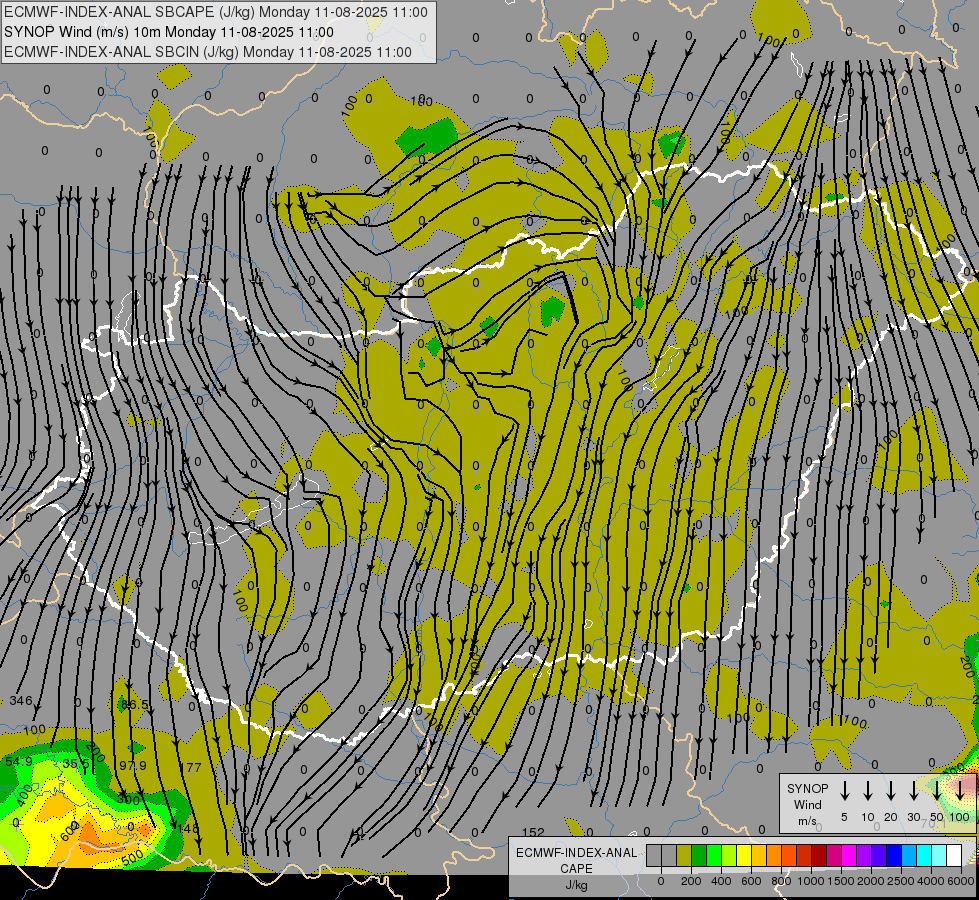
Task: Click the '6000' tick label on colorbar
Action: tap(960, 881)
